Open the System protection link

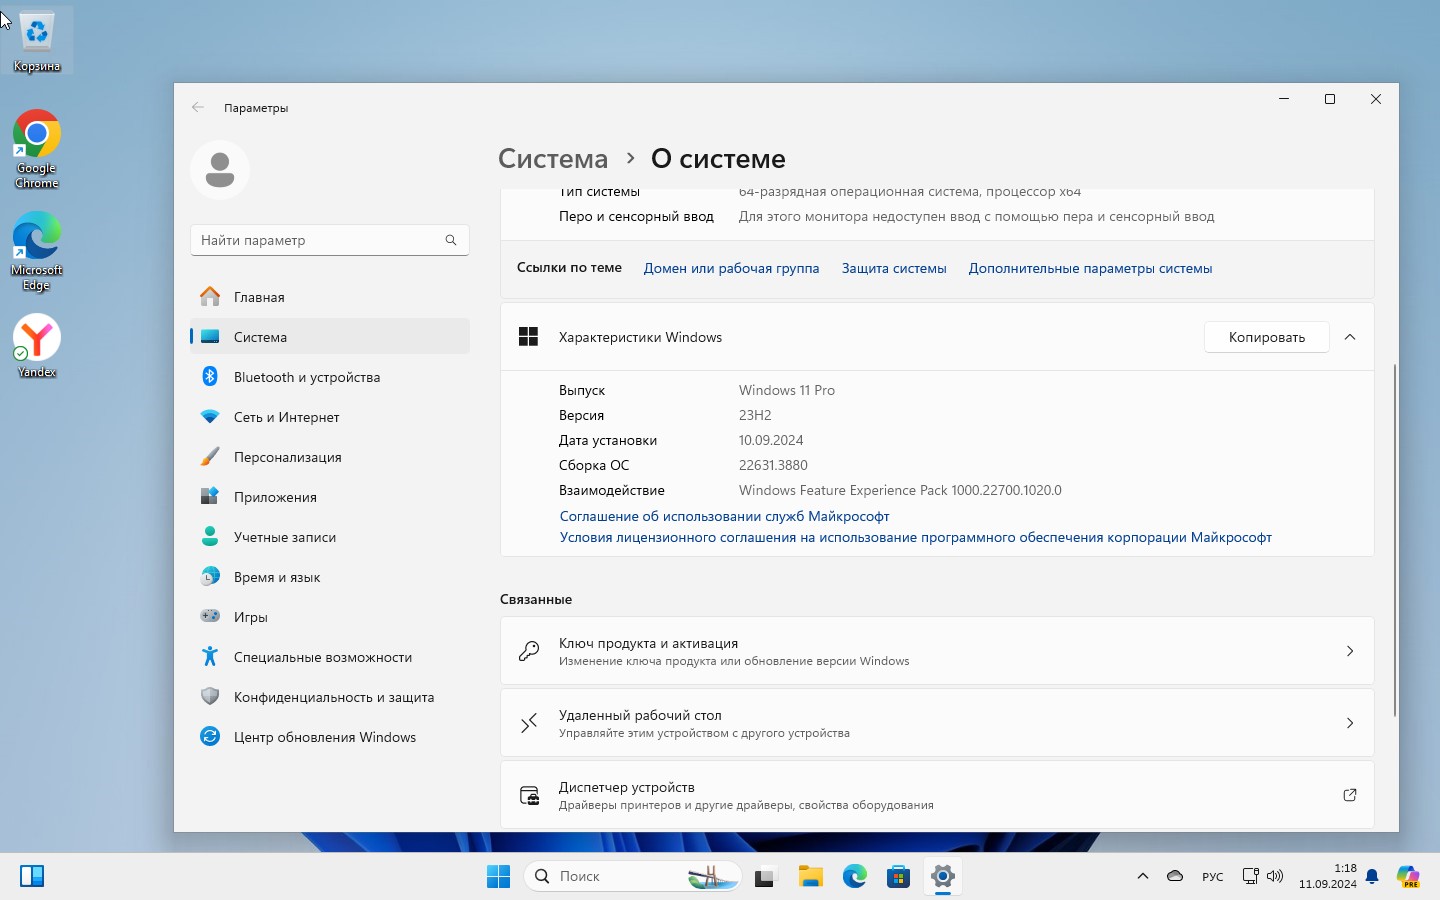[x=894, y=268]
